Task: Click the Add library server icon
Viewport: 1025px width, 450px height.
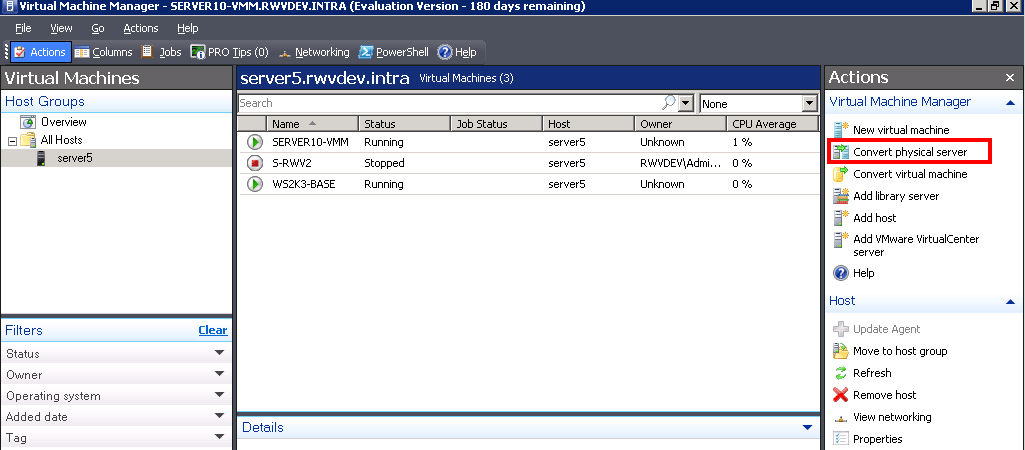Action: coord(841,196)
